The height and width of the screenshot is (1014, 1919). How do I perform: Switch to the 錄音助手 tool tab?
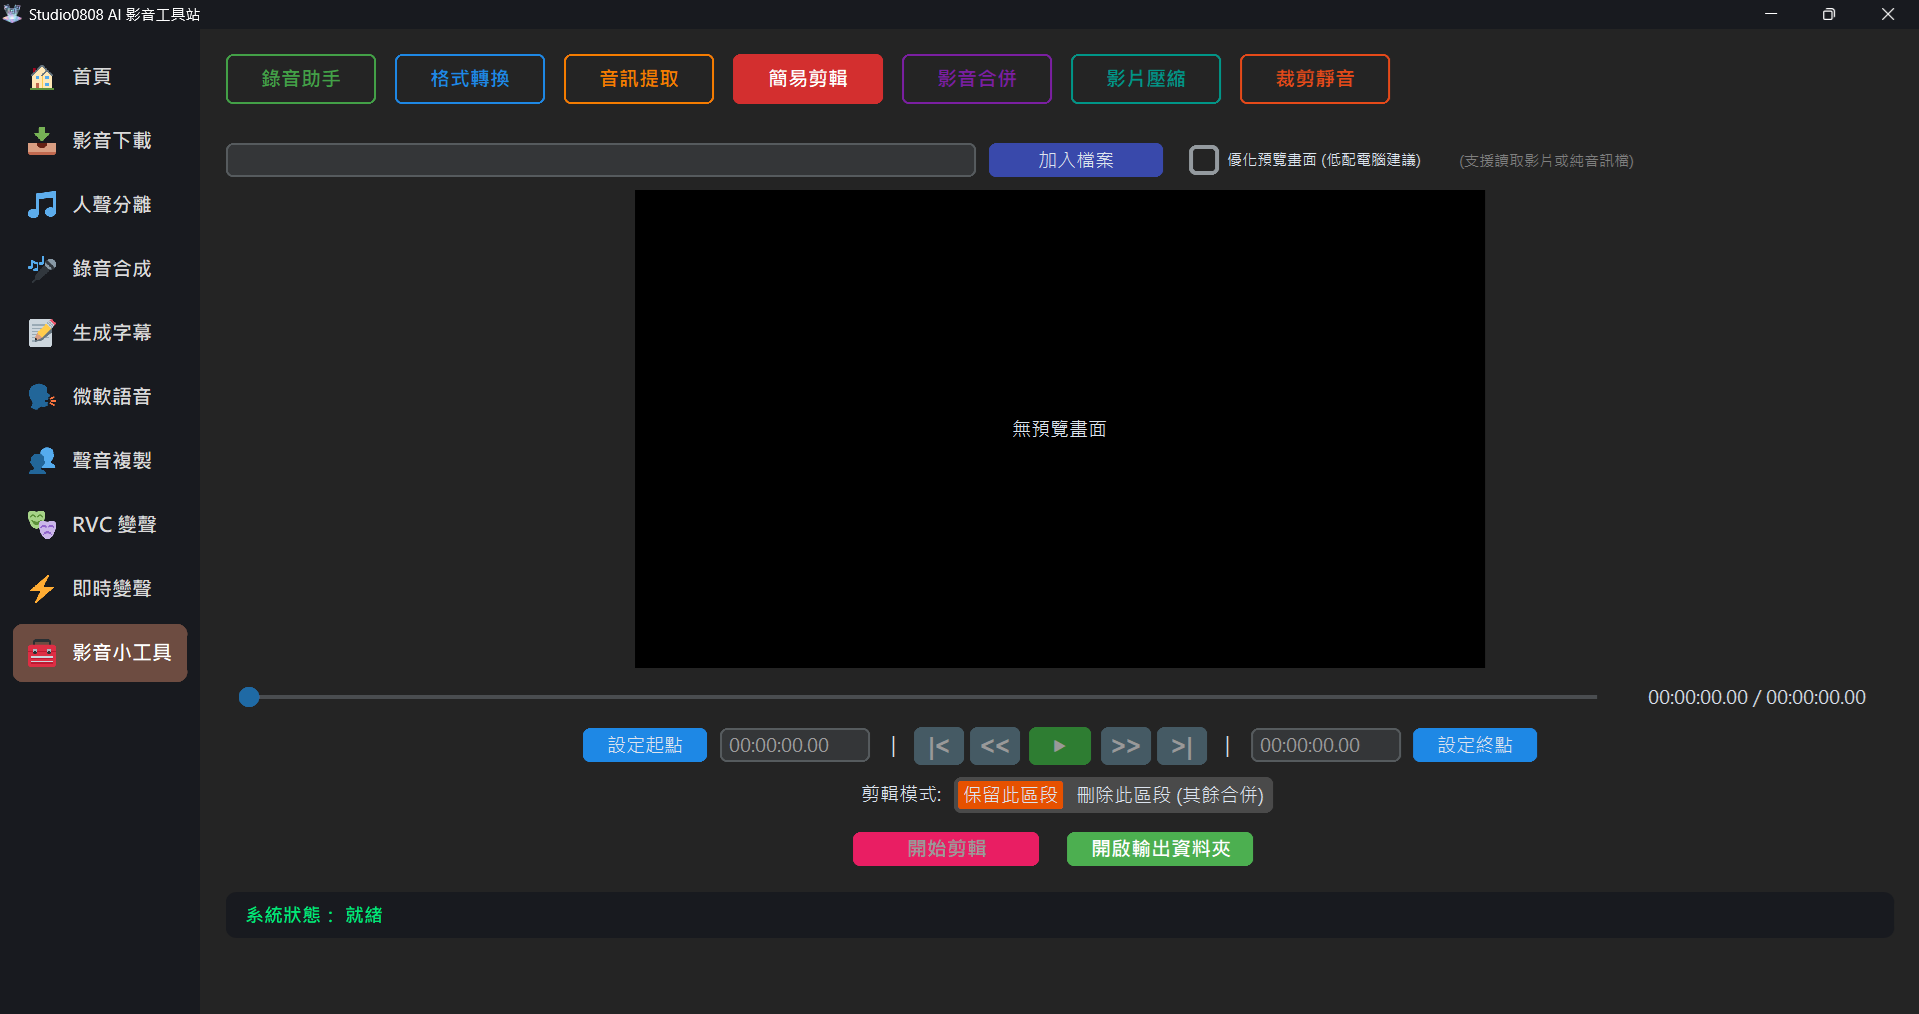coord(301,79)
